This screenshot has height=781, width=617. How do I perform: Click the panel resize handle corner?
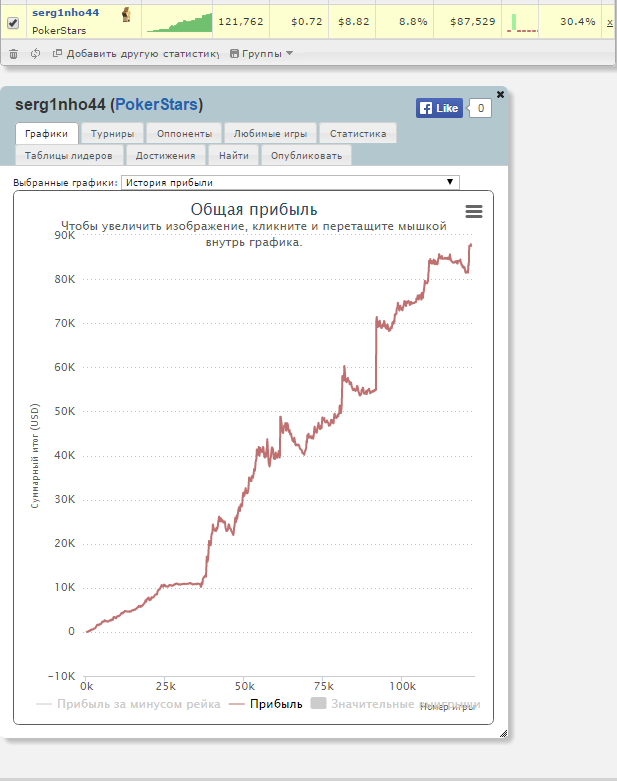click(x=503, y=734)
